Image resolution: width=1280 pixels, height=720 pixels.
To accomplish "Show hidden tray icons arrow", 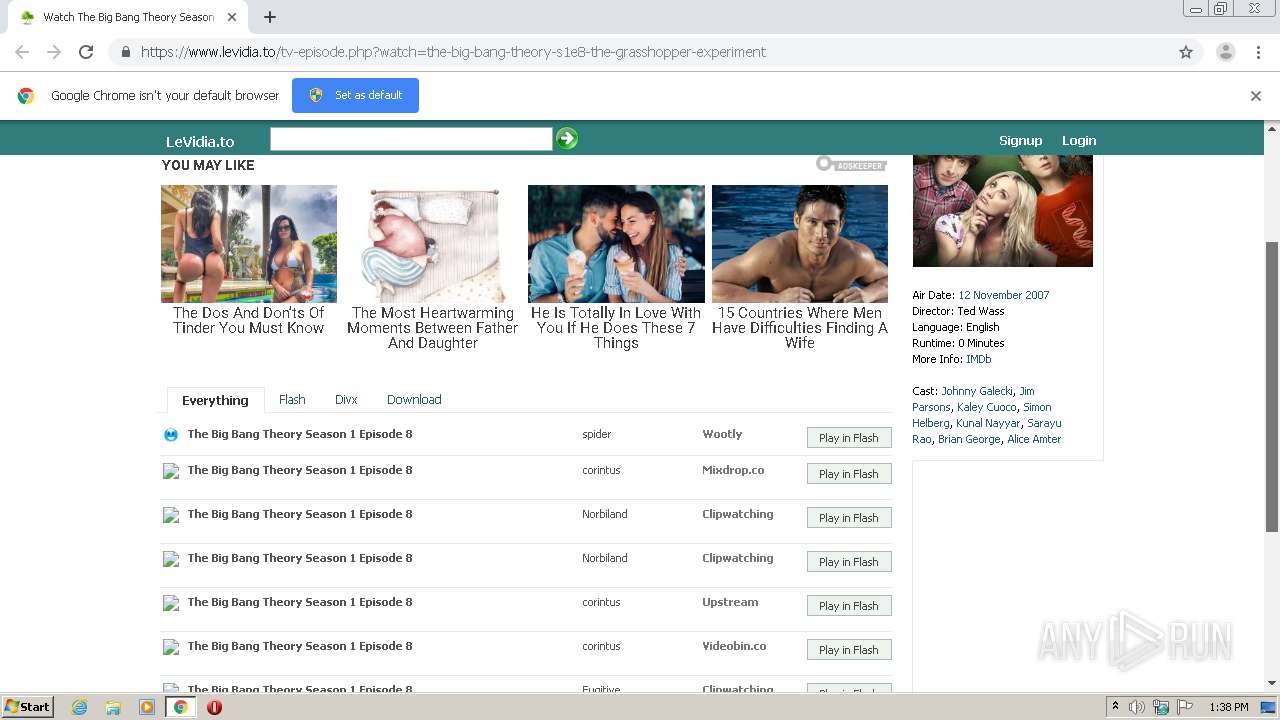I will [x=1115, y=706].
